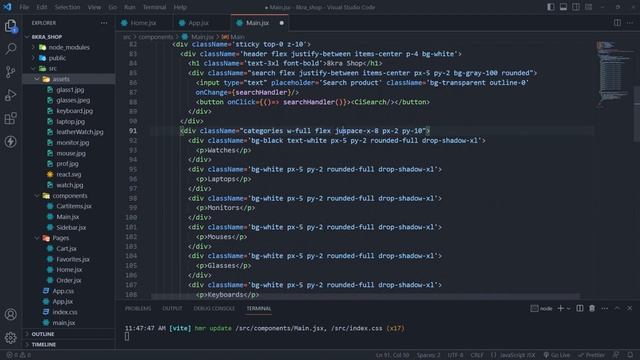Split the terminal
The width and height of the screenshot is (640, 360).
pyautogui.click(x=580, y=308)
